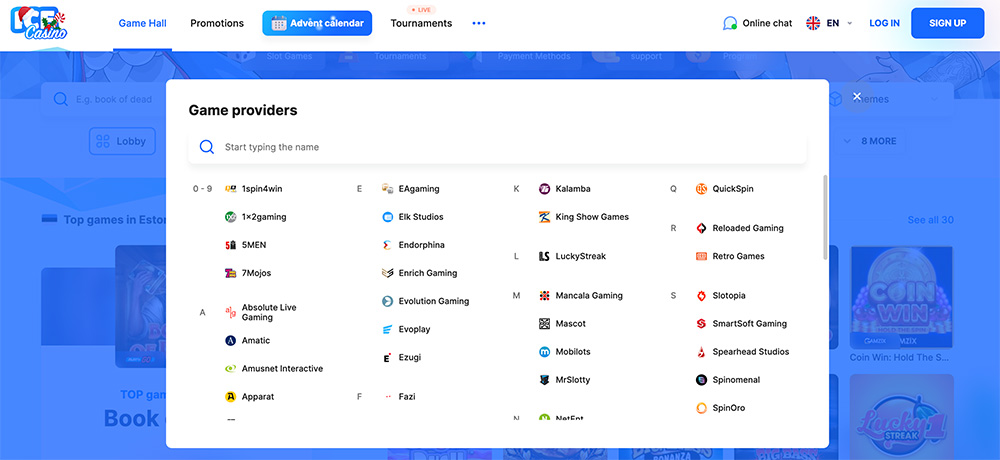Click the Mascot provider logo

click(544, 324)
